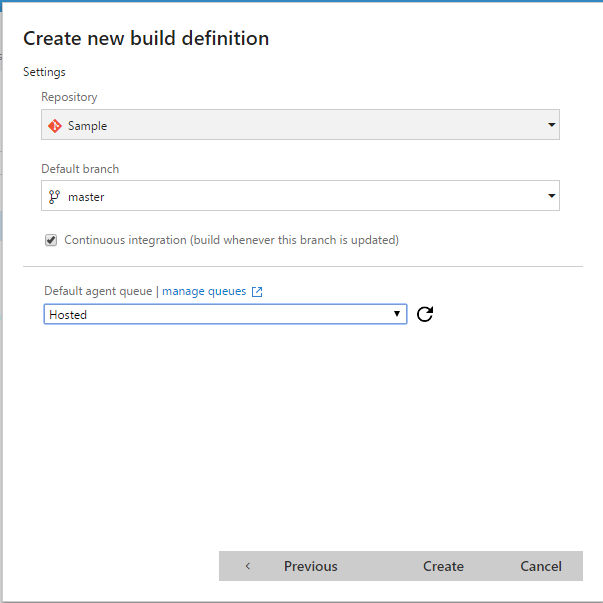Click the branch icon beside master
The image size is (603, 603).
point(54,197)
